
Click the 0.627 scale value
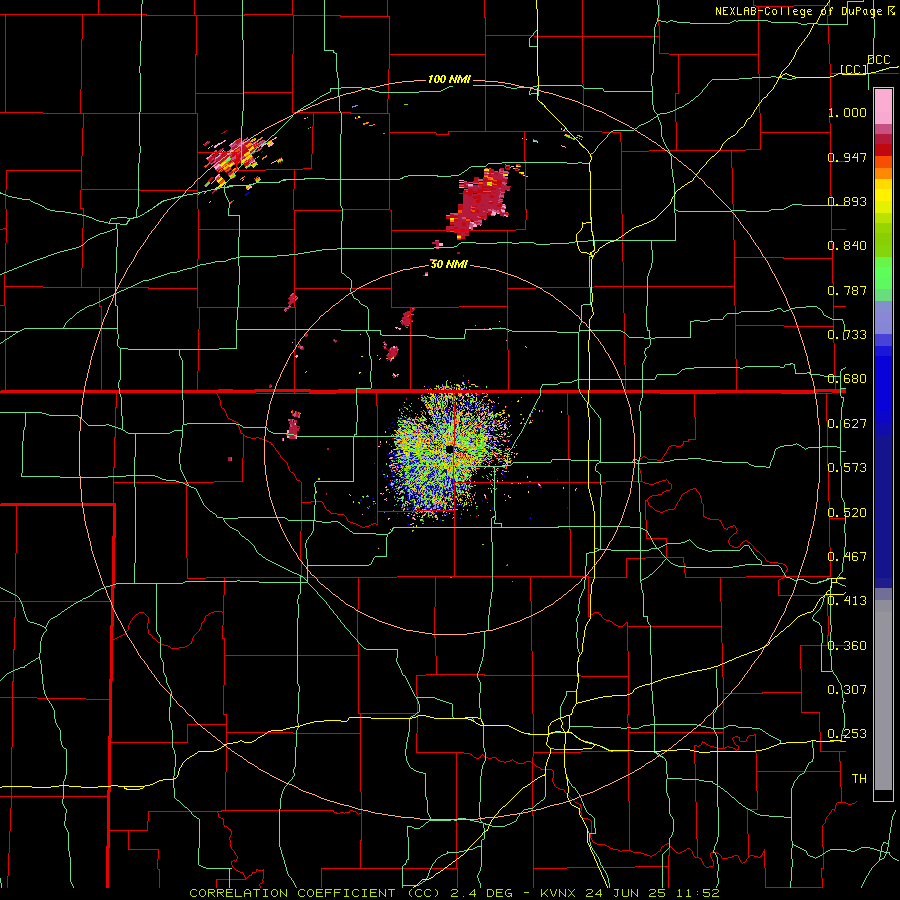click(x=847, y=424)
